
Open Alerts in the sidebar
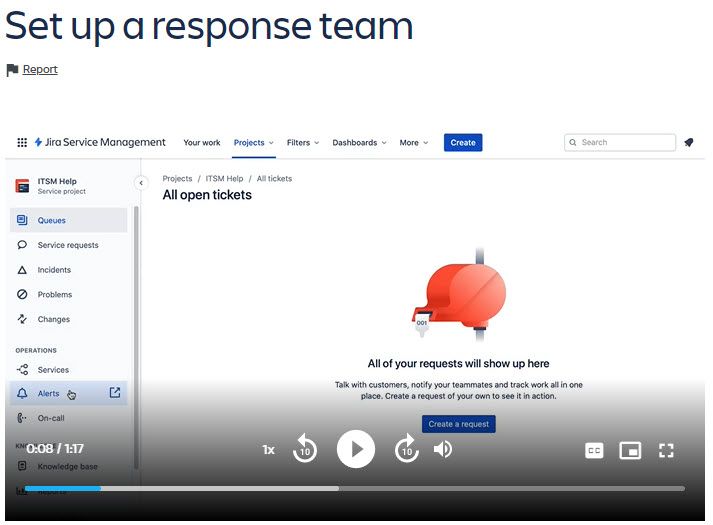coord(69,393)
